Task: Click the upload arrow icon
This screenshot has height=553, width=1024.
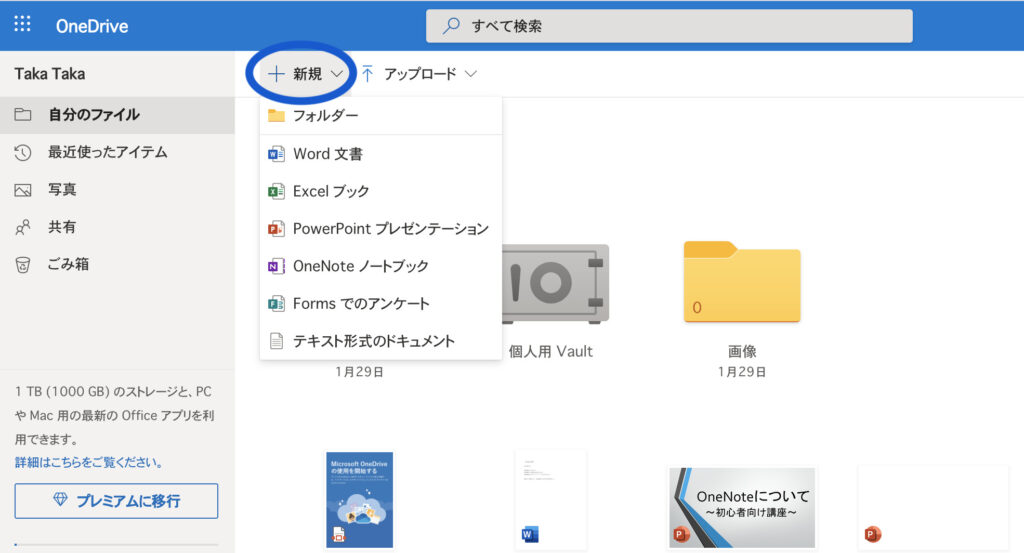Action: tap(367, 74)
